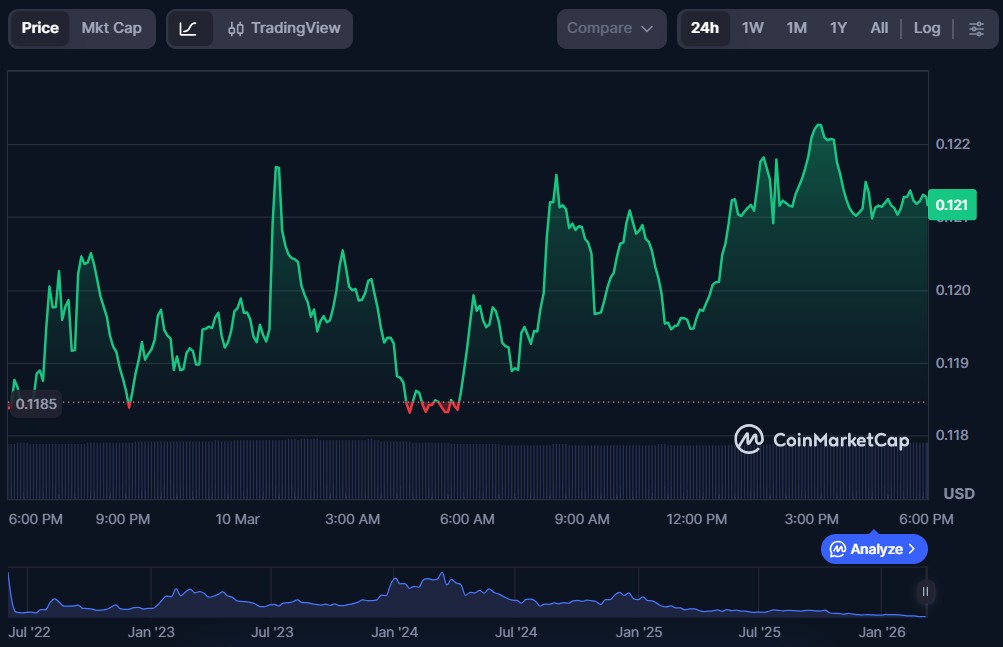Select the 1Y time range
The width and height of the screenshot is (1003, 647).
click(838, 28)
